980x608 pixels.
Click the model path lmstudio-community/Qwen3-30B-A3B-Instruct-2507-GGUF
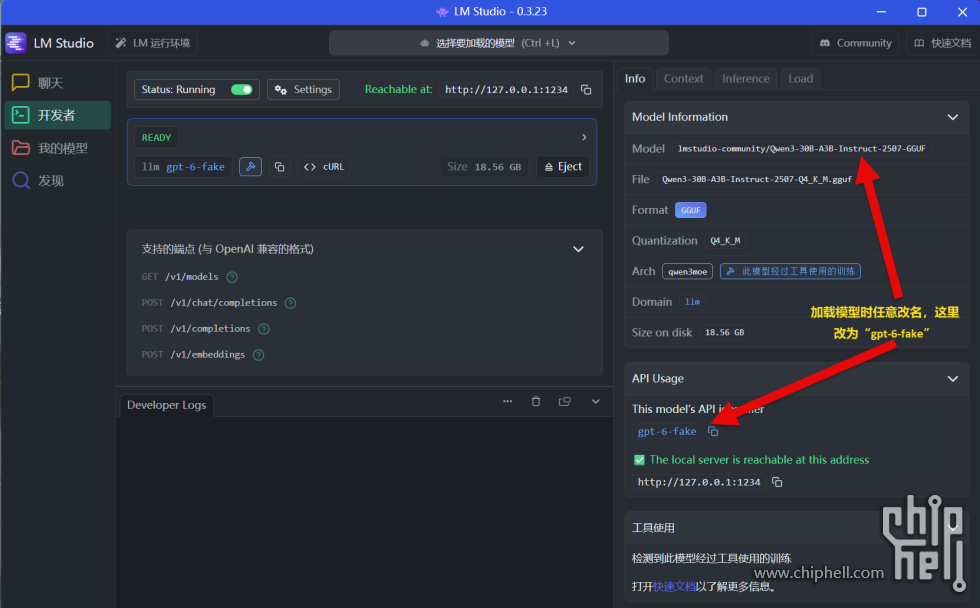pos(801,149)
